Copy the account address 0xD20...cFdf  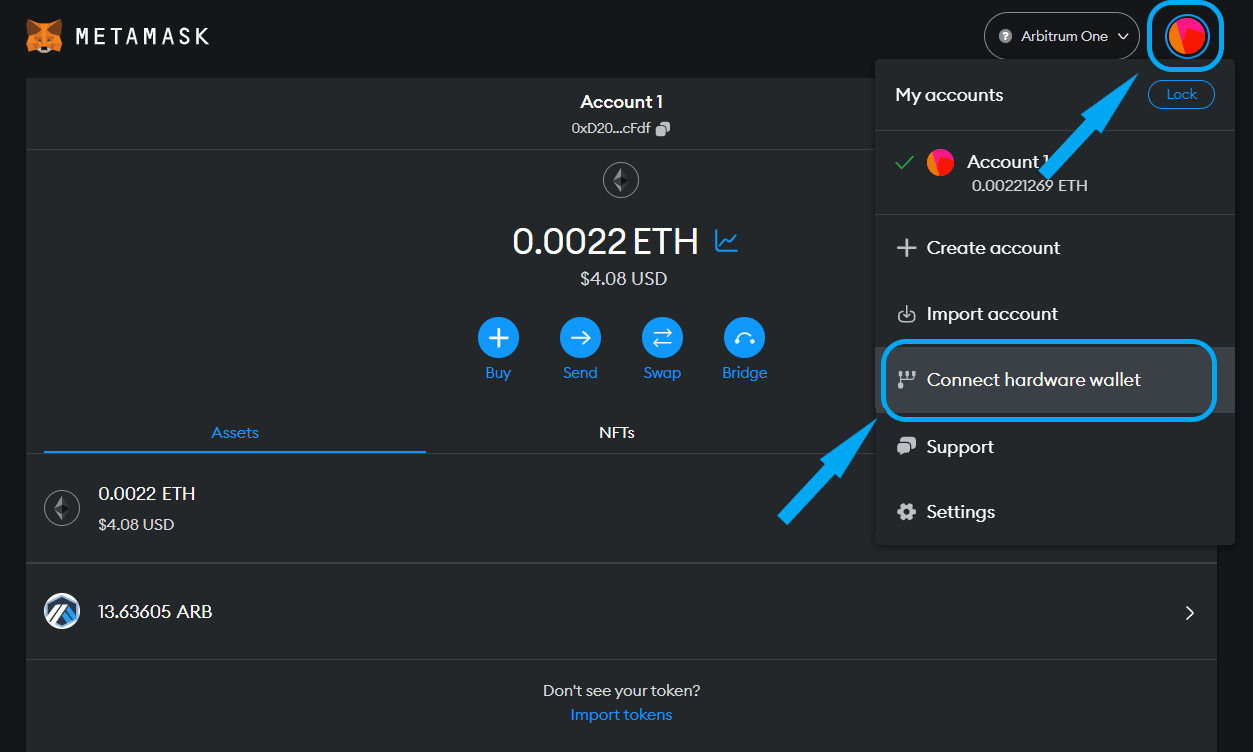(x=663, y=128)
